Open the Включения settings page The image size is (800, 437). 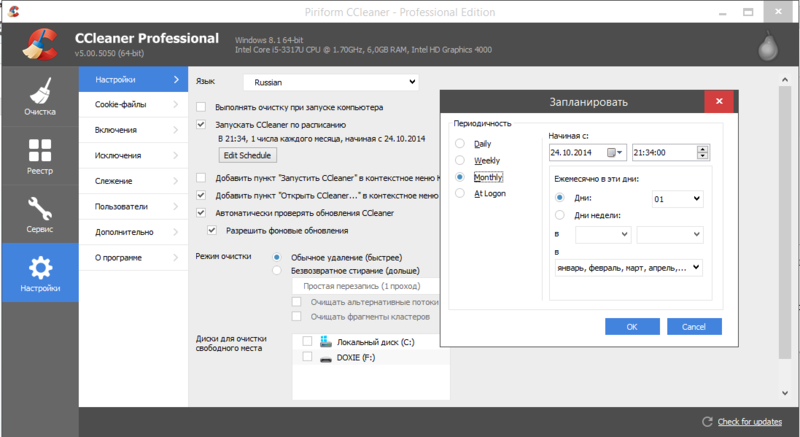(134, 130)
